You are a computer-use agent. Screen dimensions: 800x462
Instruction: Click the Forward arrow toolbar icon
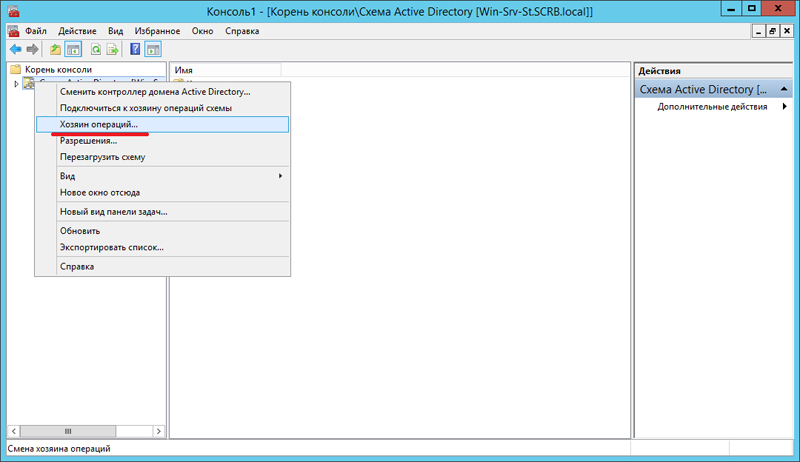pos(33,49)
